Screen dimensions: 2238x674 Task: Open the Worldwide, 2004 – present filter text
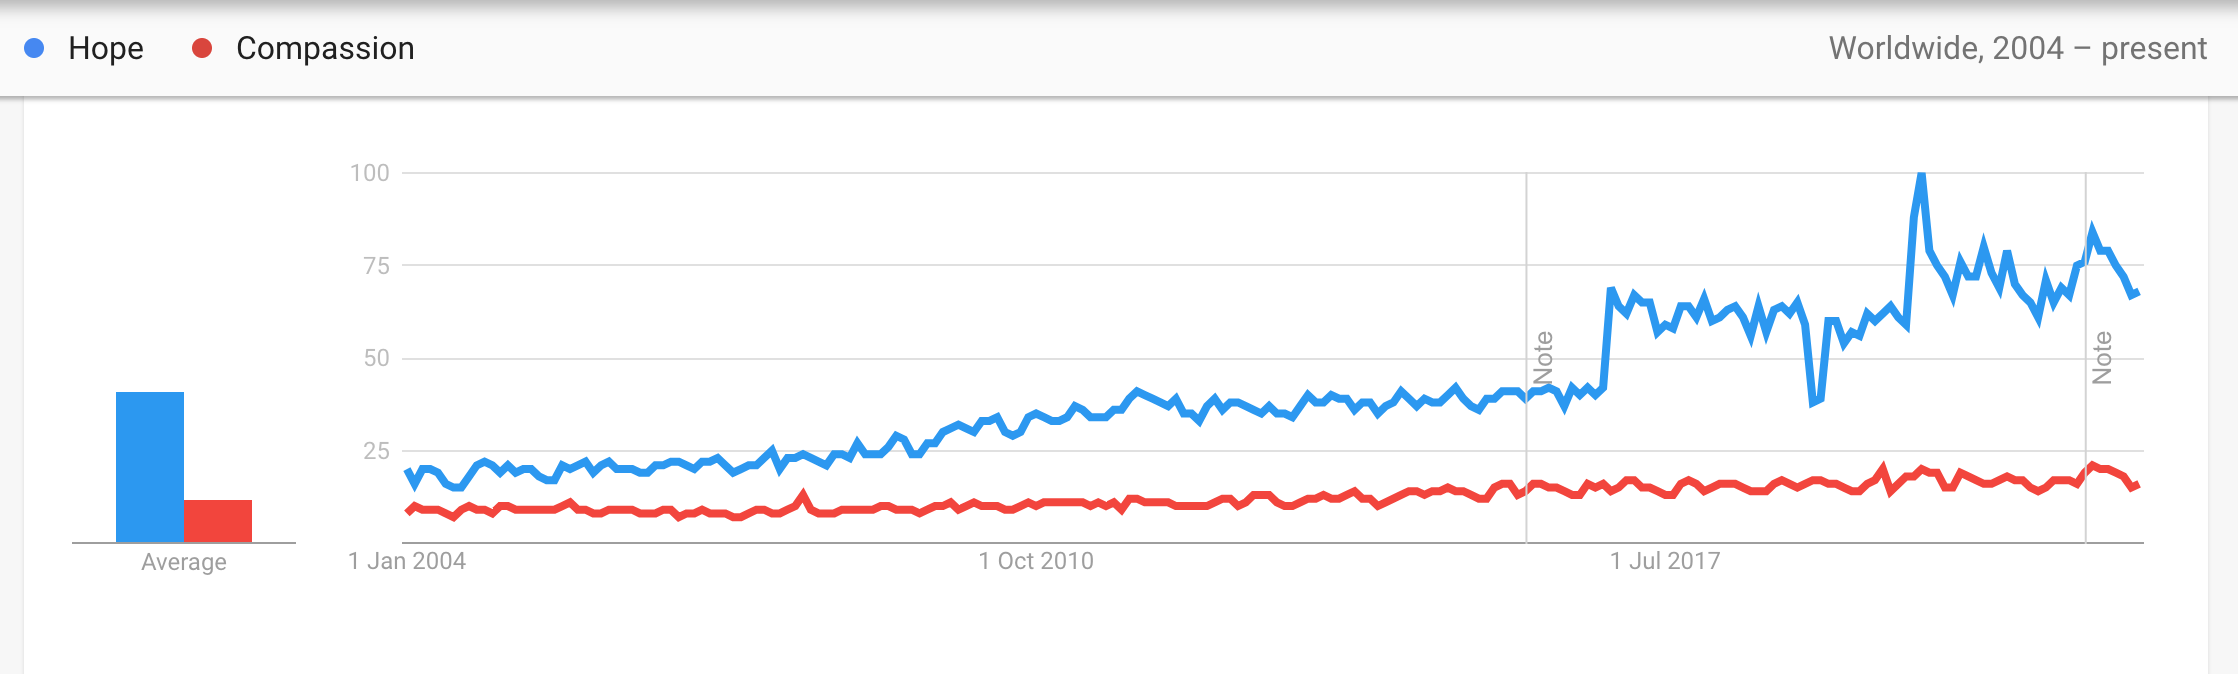coord(2017,48)
